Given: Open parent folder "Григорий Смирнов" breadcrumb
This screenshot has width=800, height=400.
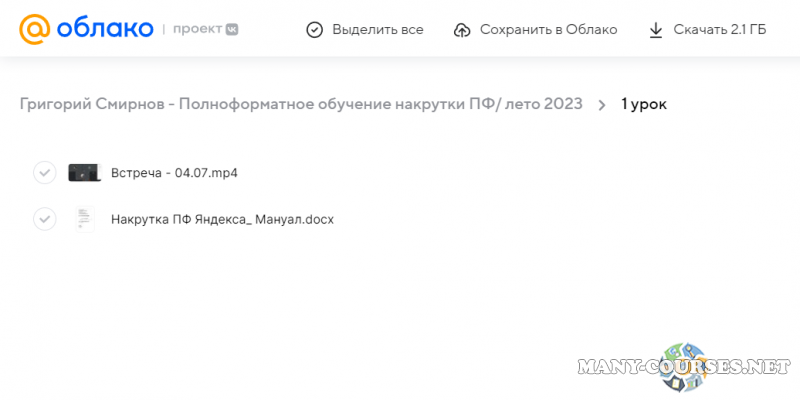Looking at the screenshot, I should pyautogui.click(x=301, y=104).
